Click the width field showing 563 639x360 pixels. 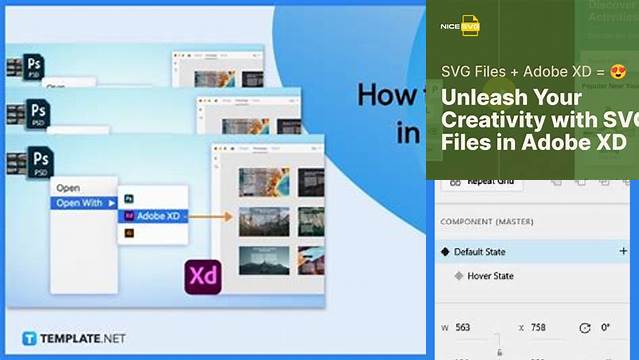tap(463, 327)
